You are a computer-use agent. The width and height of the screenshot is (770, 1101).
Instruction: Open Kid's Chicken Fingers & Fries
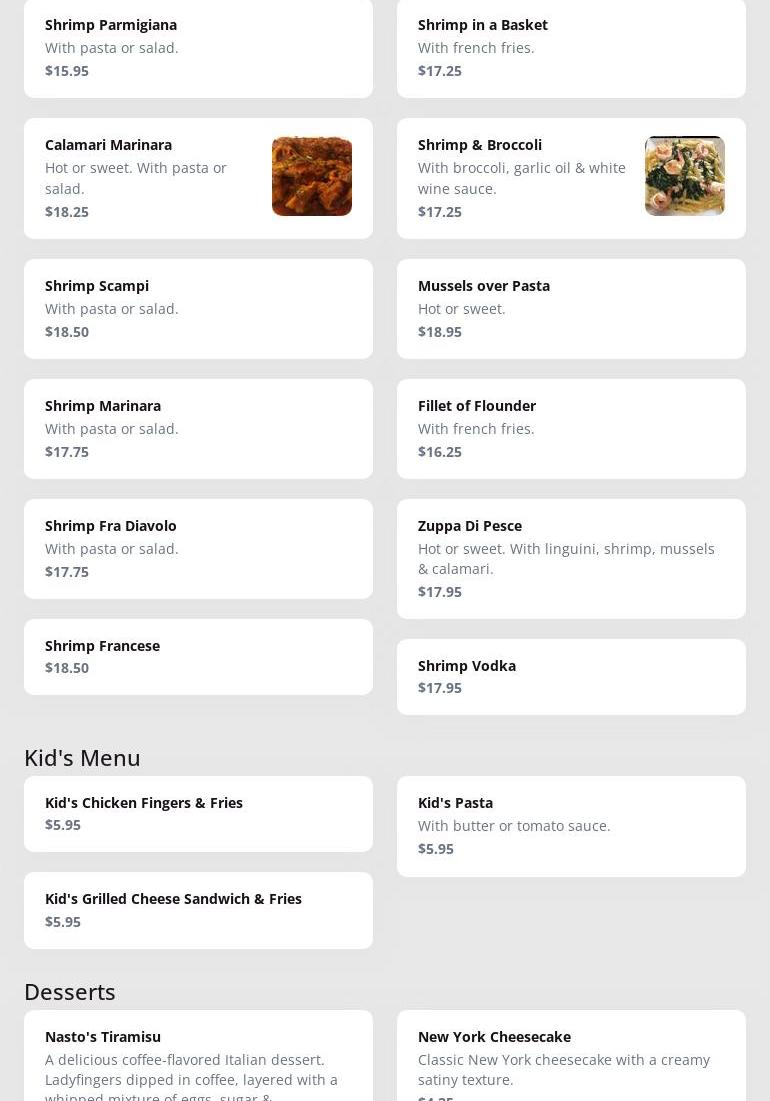[x=198, y=813]
